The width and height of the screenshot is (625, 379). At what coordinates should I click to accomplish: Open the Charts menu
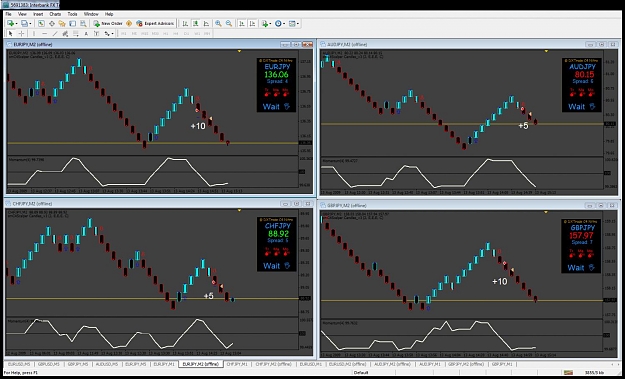pyautogui.click(x=55, y=14)
